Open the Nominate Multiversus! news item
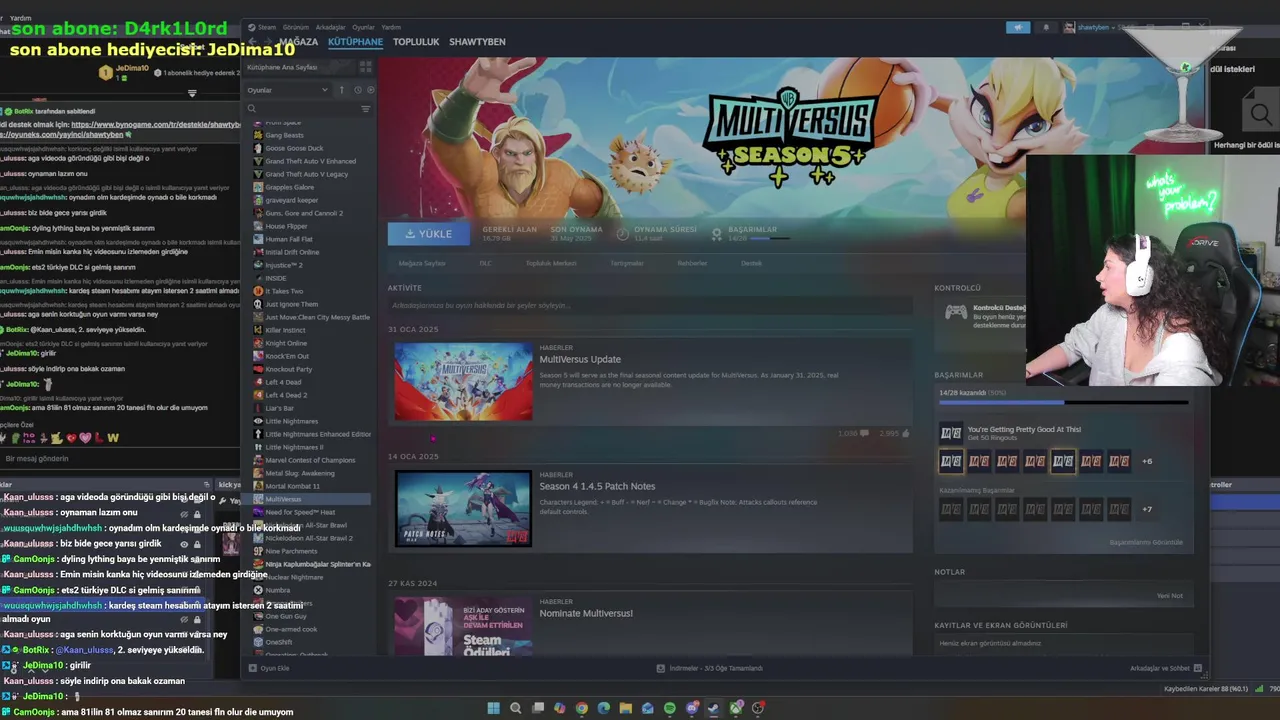This screenshot has height=720, width=1280. 586,613
